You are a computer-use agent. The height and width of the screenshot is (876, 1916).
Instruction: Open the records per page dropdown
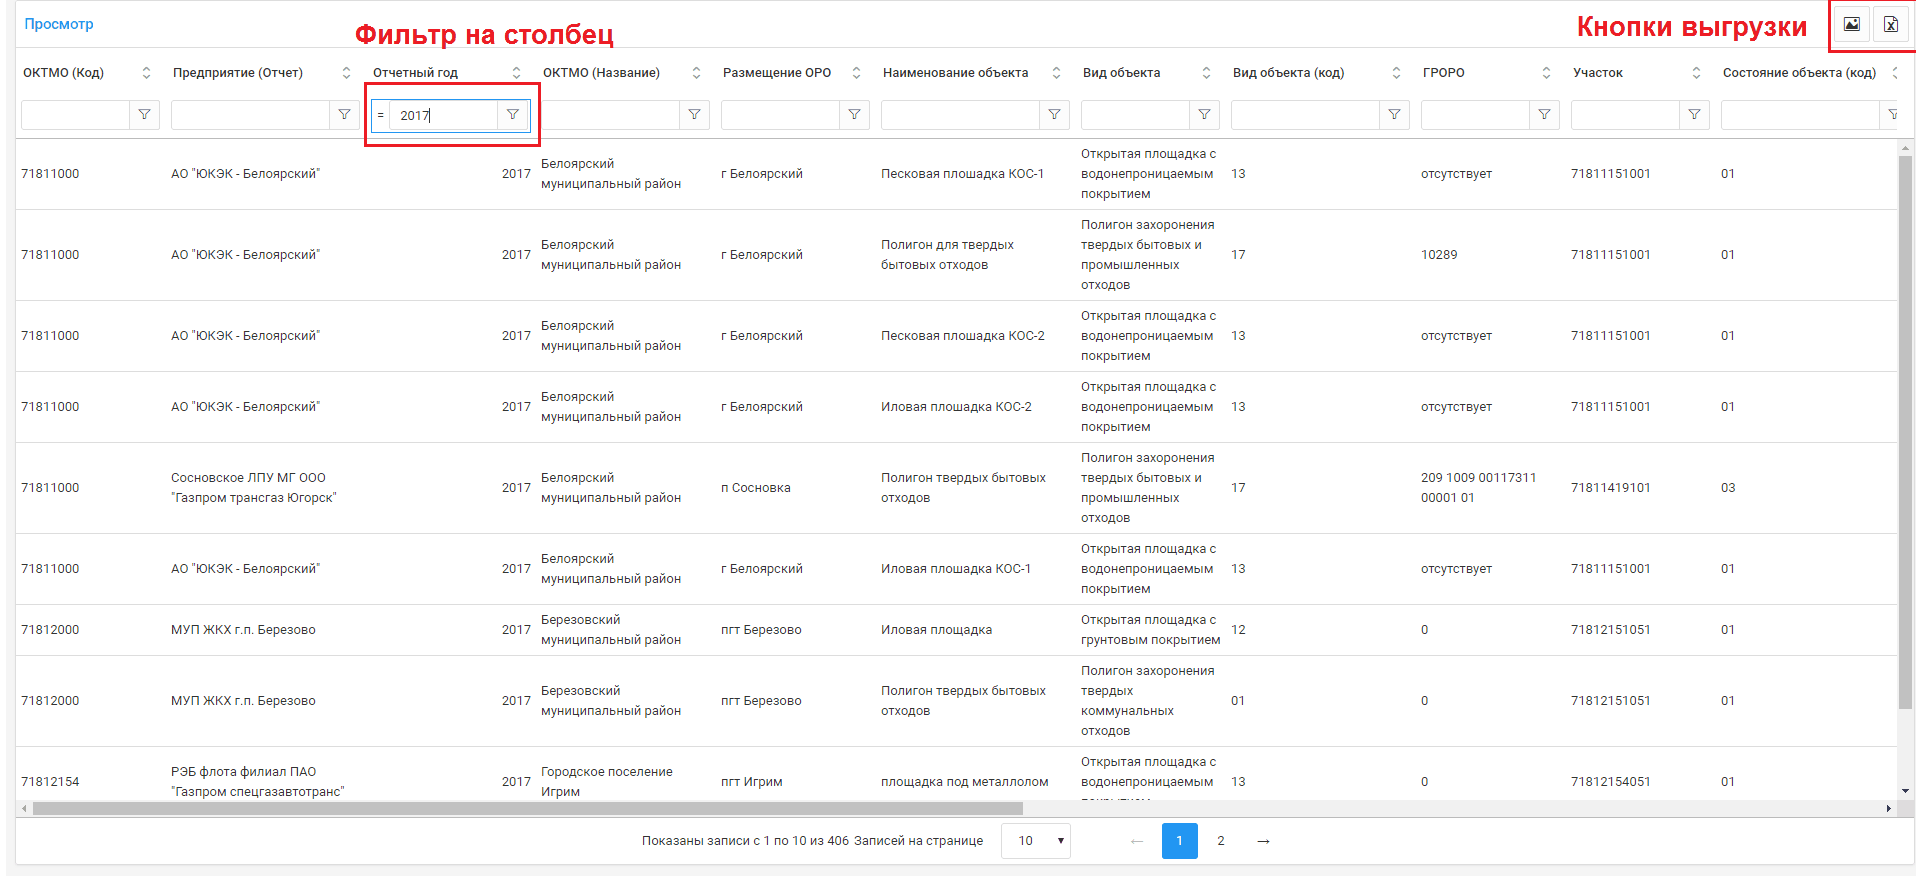point(1036,841)
